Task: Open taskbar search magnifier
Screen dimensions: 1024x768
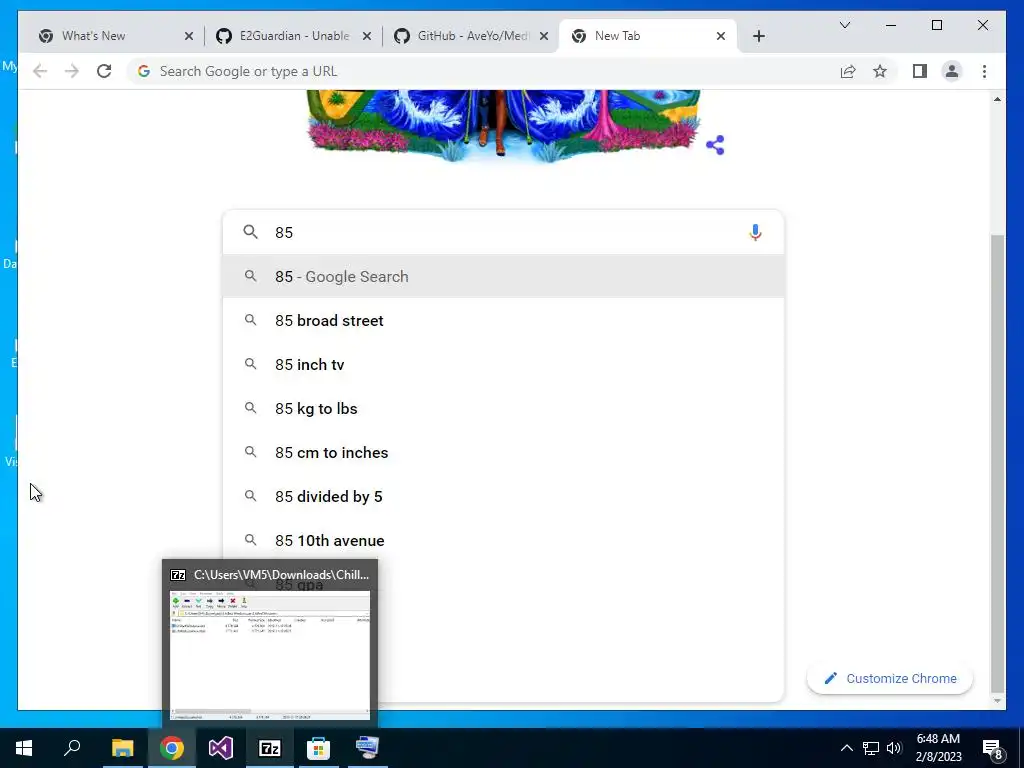Action: pyautogui.click(x=72, y=748)
